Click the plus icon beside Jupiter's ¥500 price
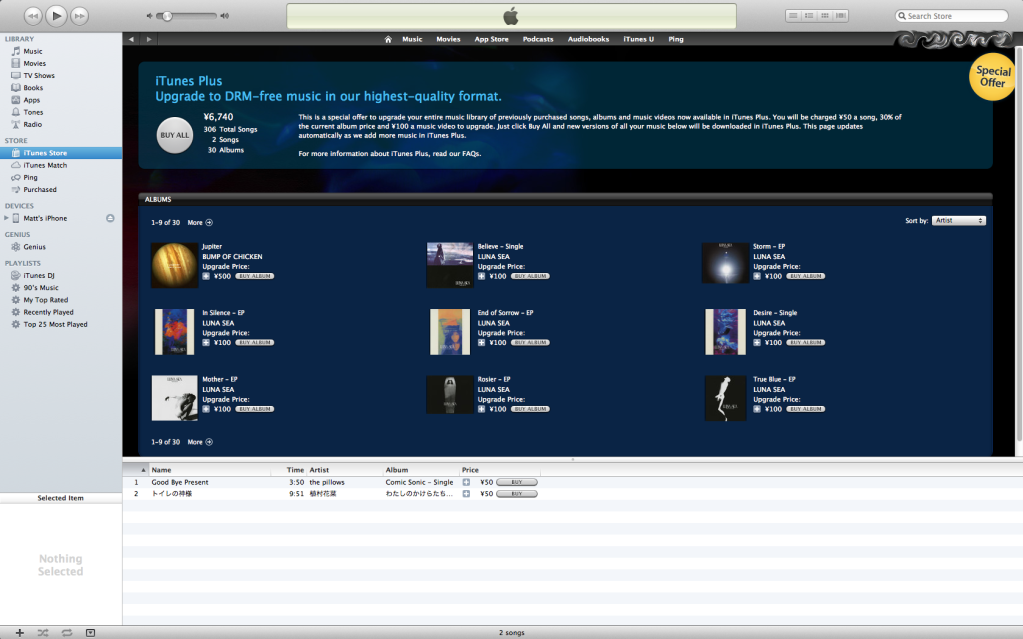Screen dimensions: 1023x639 [x=206, y=276]
